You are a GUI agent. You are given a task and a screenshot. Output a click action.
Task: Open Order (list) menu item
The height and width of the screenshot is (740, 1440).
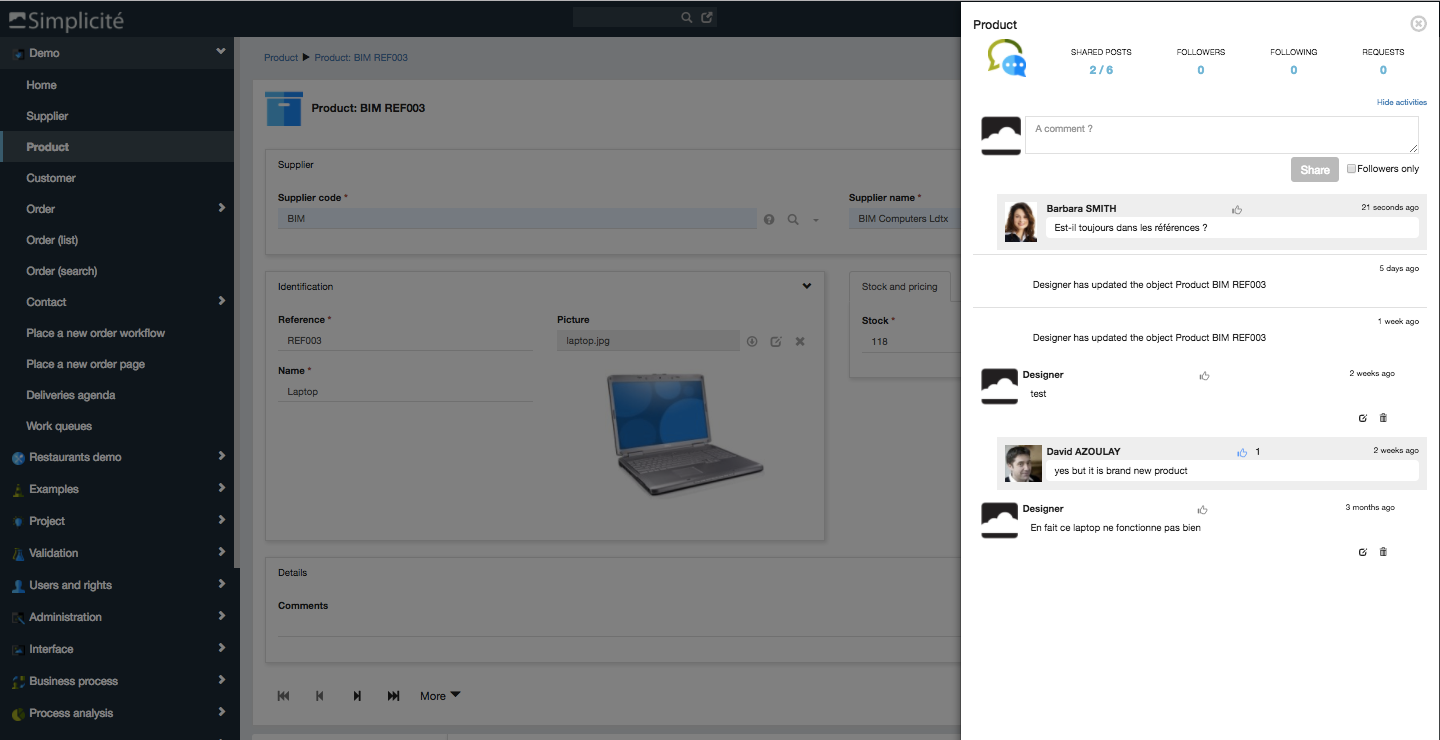click(52, 240)
